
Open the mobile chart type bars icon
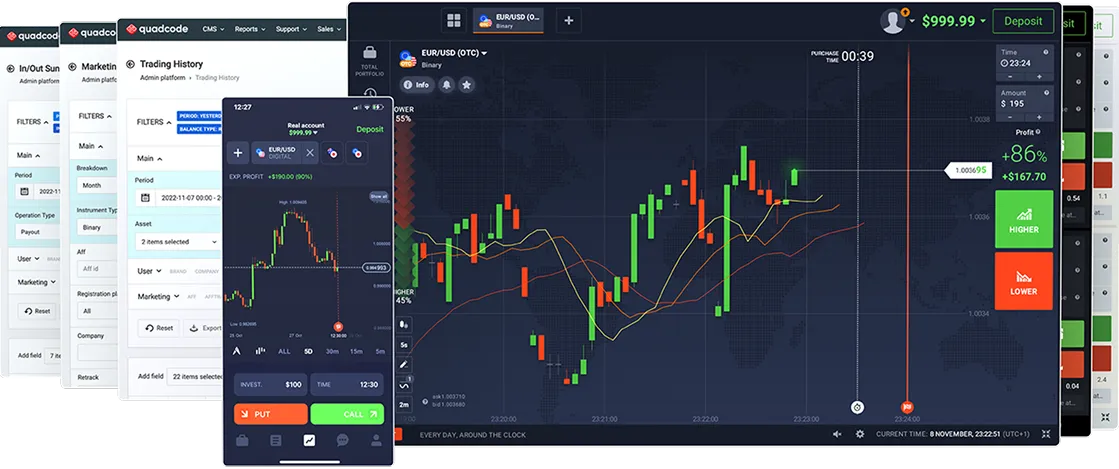(x=260, y=351)
